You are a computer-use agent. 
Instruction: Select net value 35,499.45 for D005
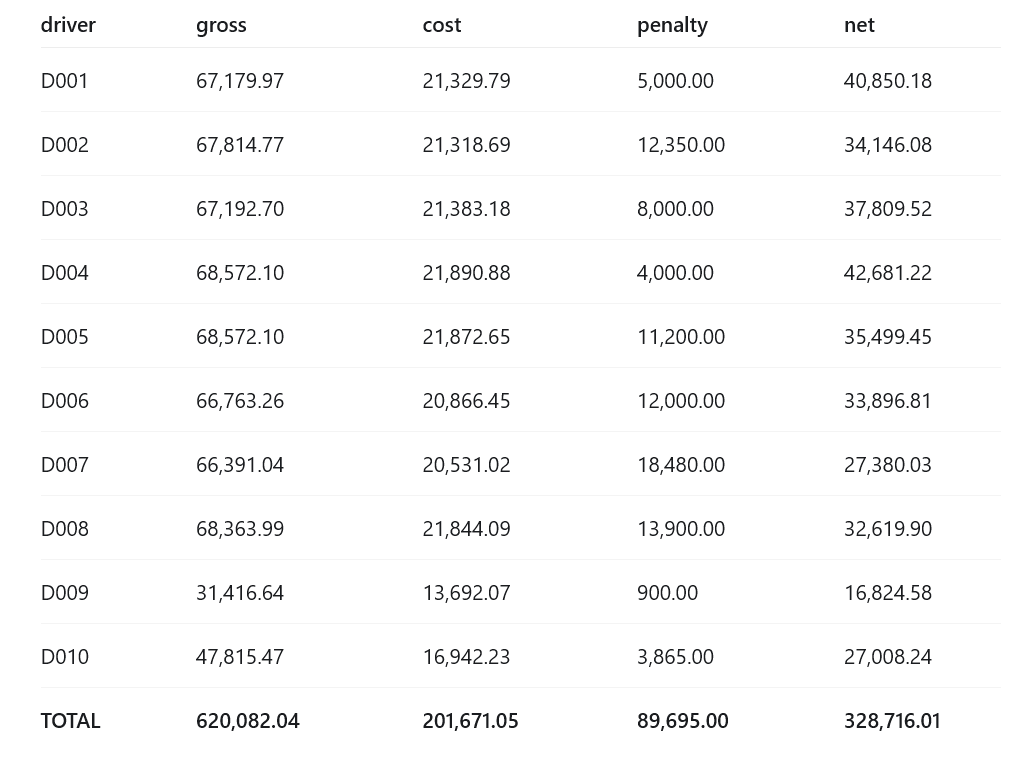click(888, 337)
